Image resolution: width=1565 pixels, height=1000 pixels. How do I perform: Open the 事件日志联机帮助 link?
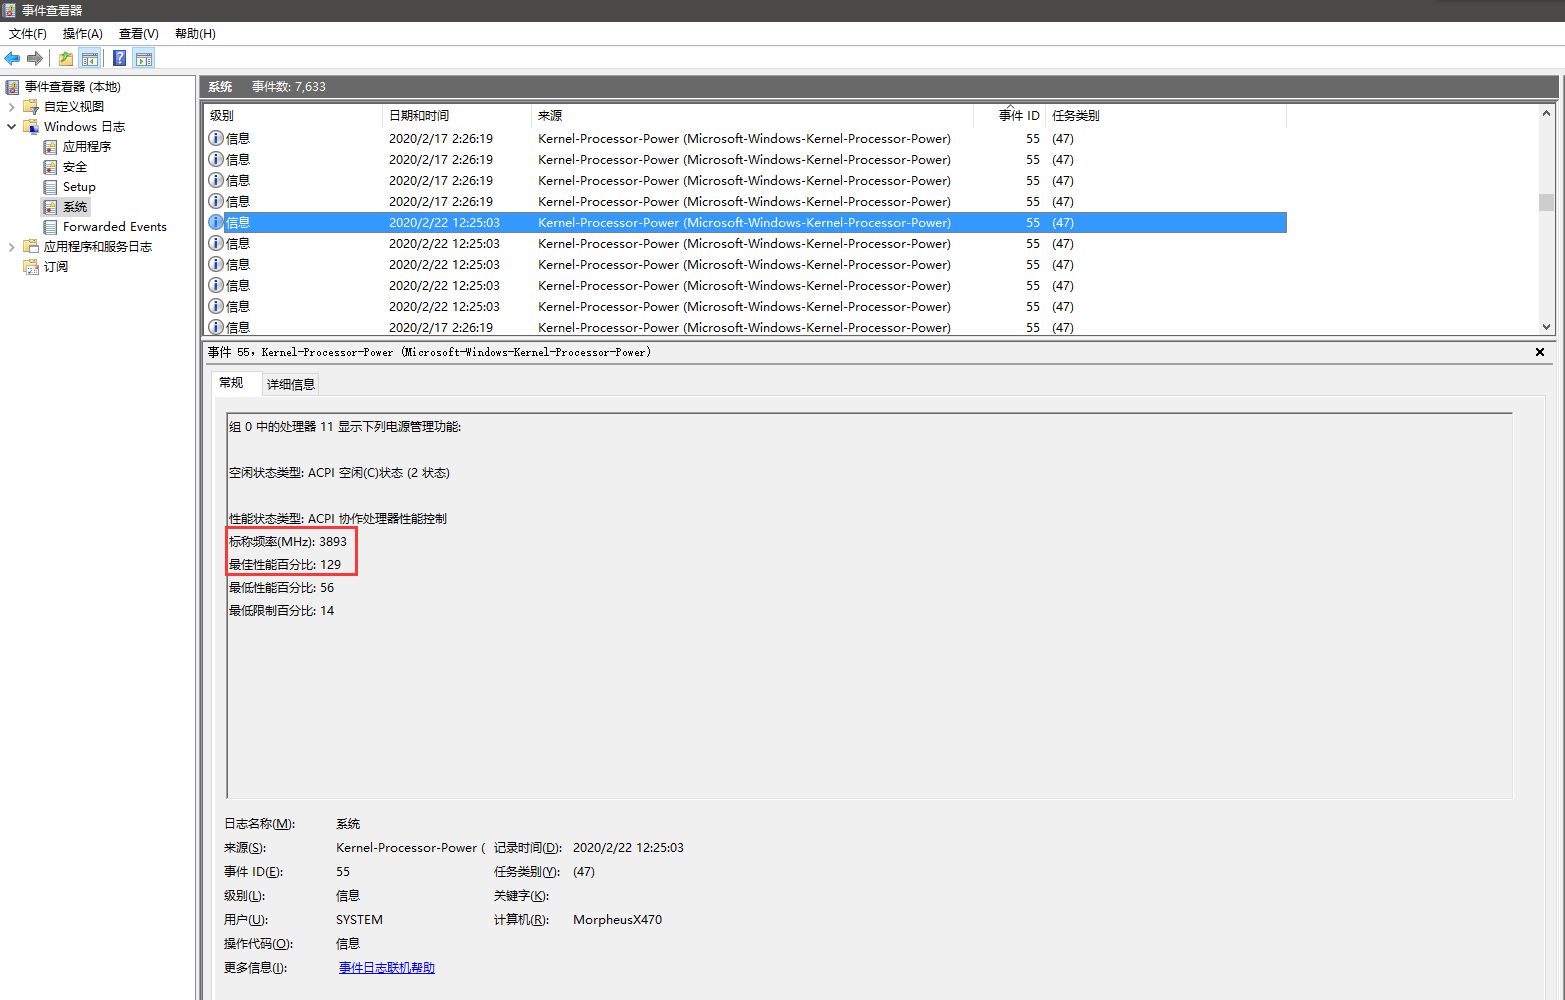[x=387, y=968]
